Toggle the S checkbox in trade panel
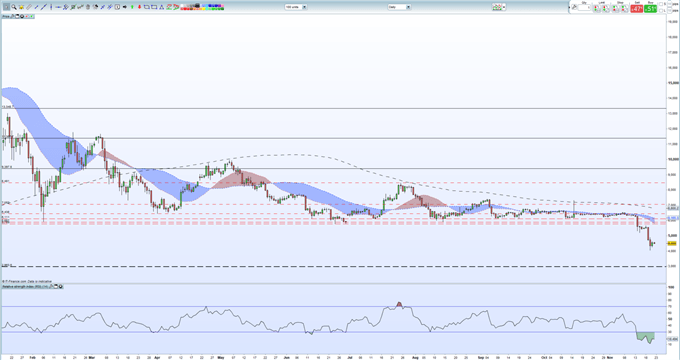Screen dimensions: 680x360 (661, 4)
